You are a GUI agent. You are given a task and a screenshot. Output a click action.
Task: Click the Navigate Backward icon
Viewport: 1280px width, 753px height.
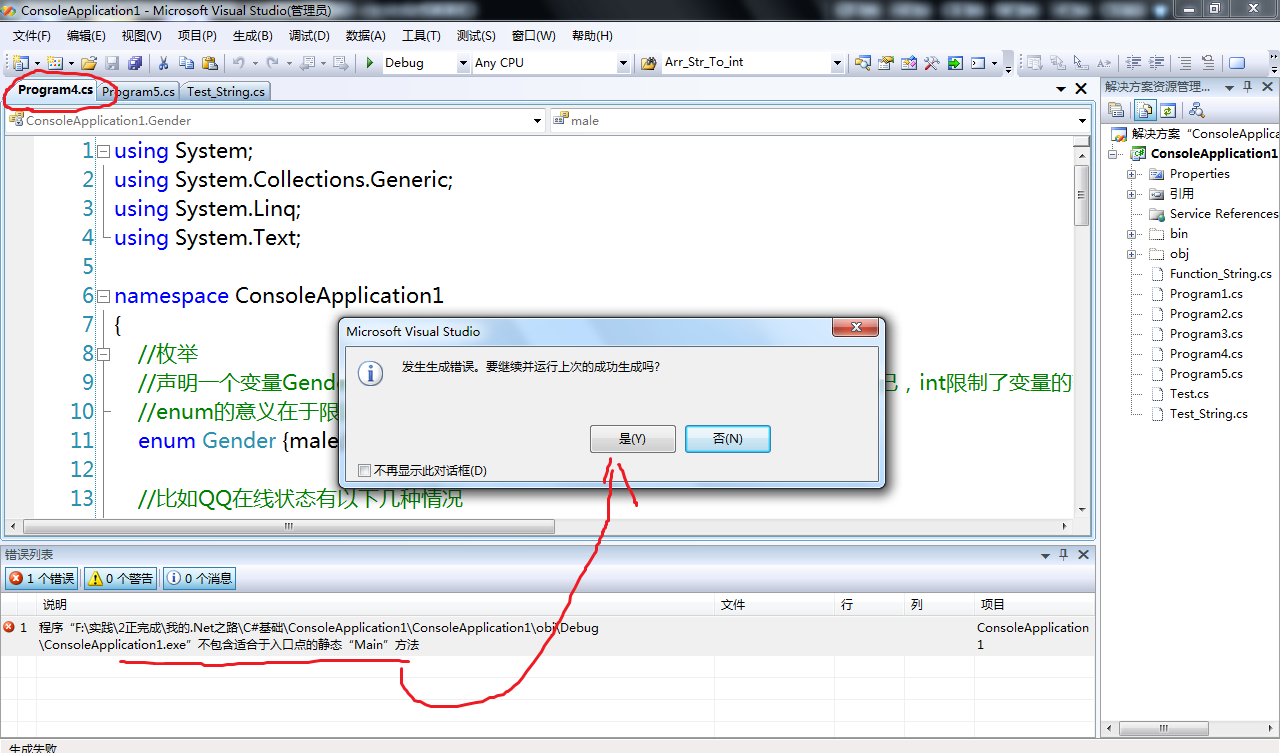click(x=306, y=63)
